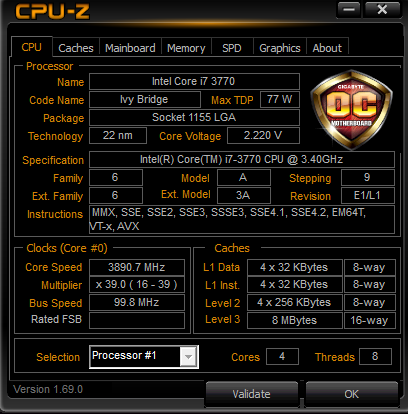Viewport: 408px width, 414px height.
Task: Click the empty Rated FSB field
Action: (x=137, y=320)
